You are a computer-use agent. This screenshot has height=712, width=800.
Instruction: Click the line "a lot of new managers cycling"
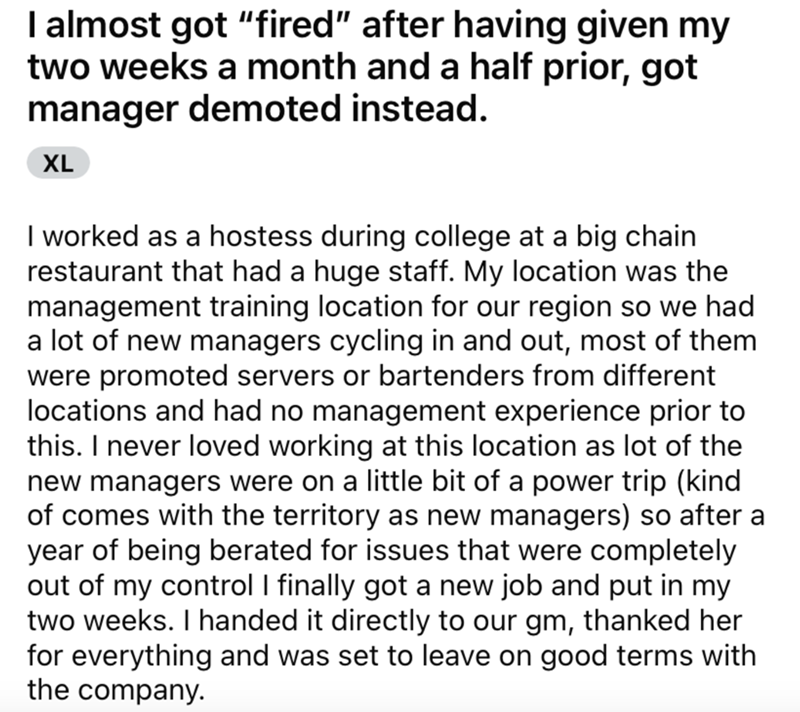[x=392, y=341]
